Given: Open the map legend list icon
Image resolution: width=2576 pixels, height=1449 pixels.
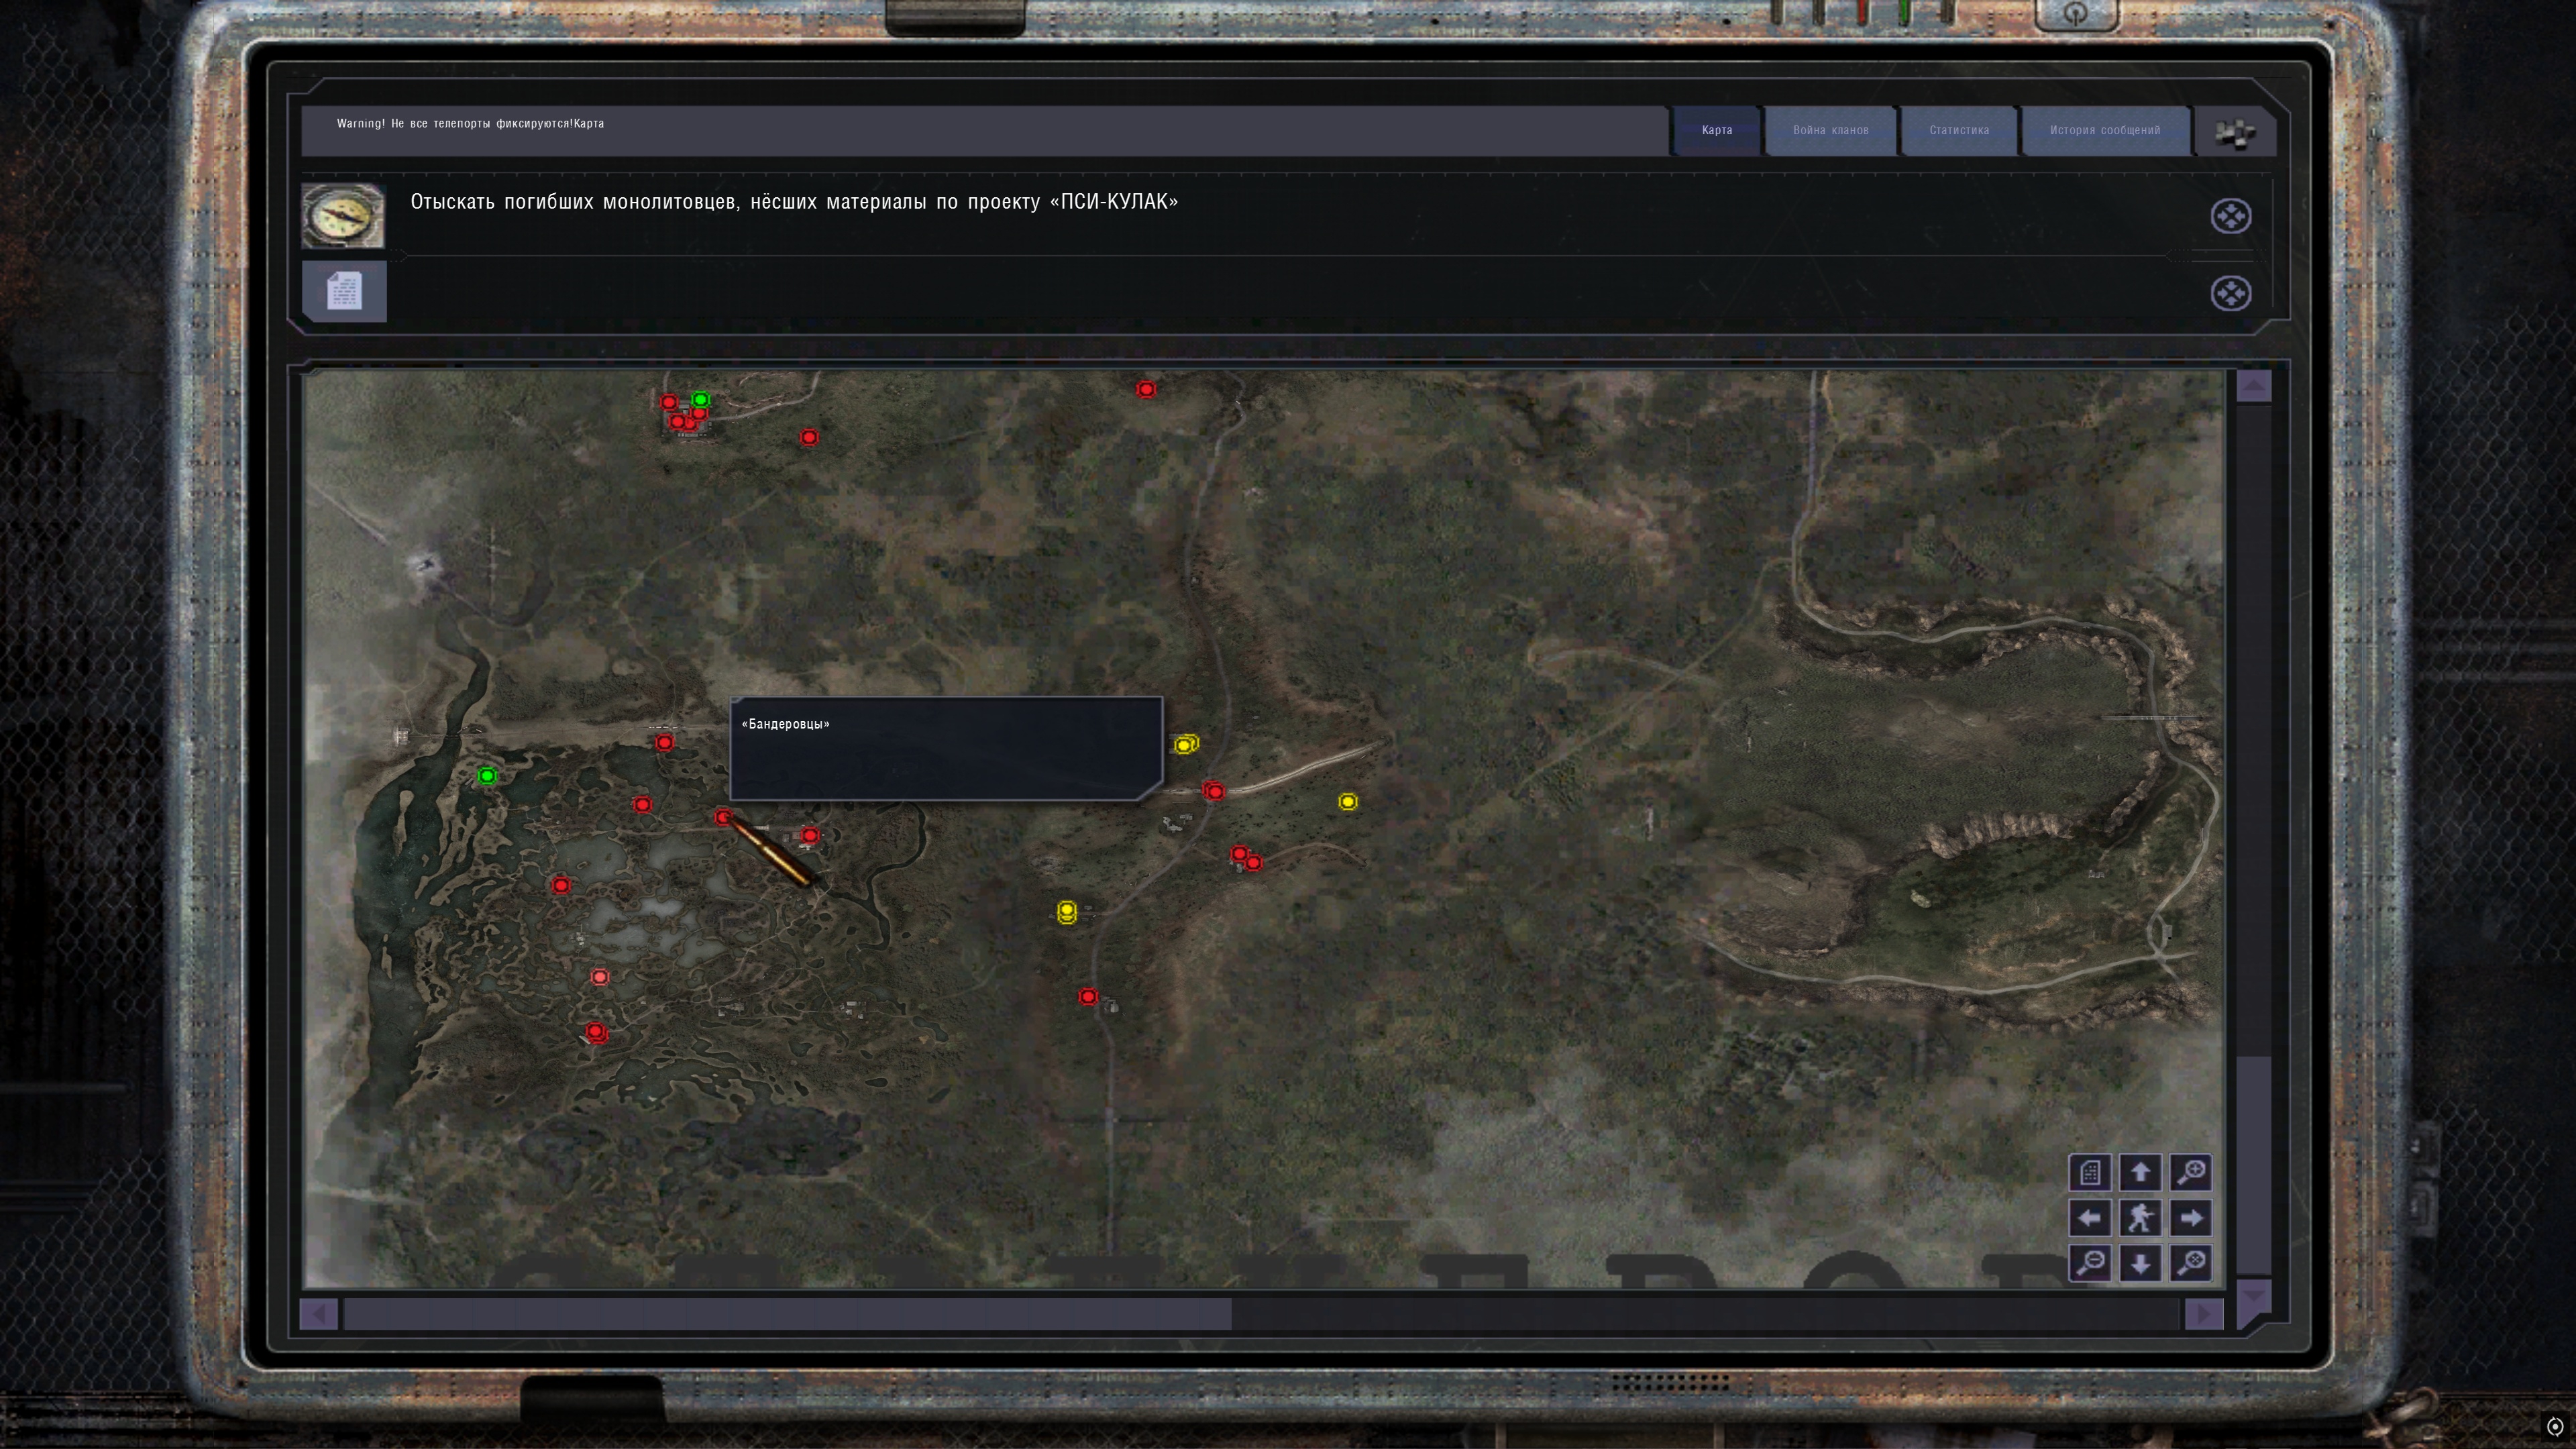Looking at the screenshot, I should point(2090,1172).
